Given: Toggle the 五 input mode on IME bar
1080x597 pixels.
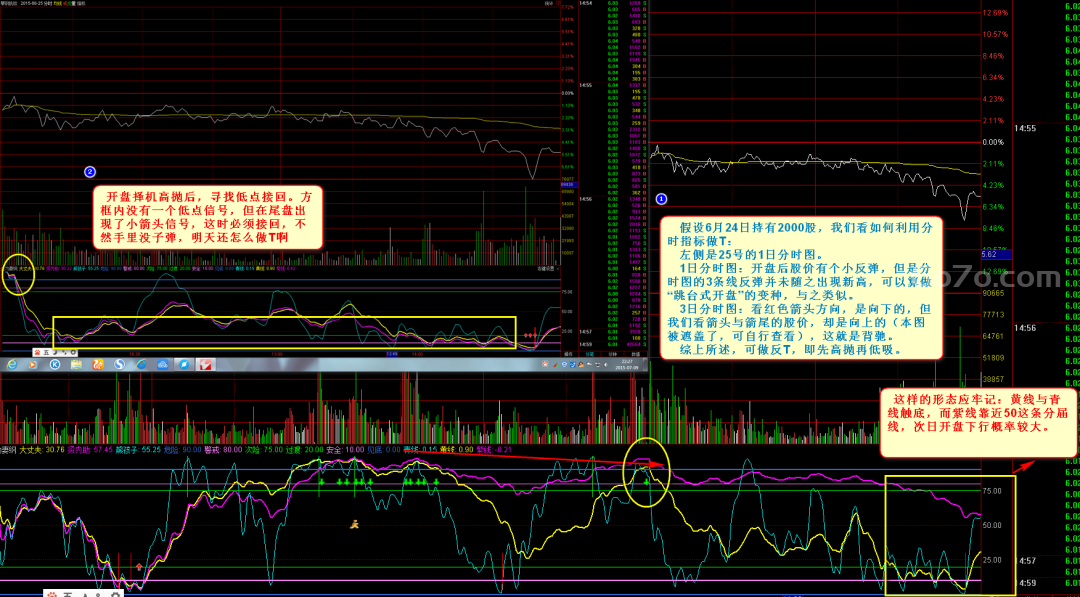Looking at the screenshot, I should click(46, 353).
